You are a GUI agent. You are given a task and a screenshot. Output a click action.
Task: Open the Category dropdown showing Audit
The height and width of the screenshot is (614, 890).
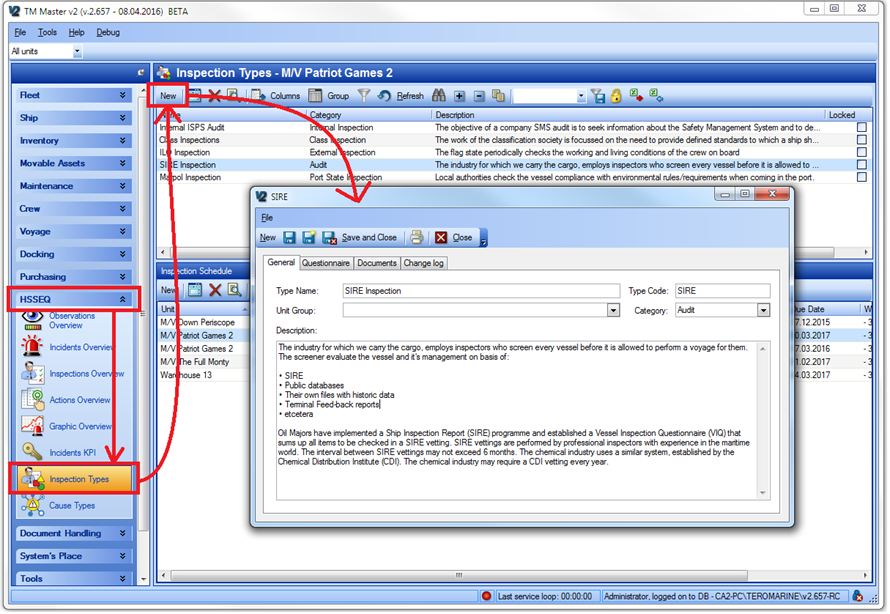pyautogui.click(x=763, y=309)
